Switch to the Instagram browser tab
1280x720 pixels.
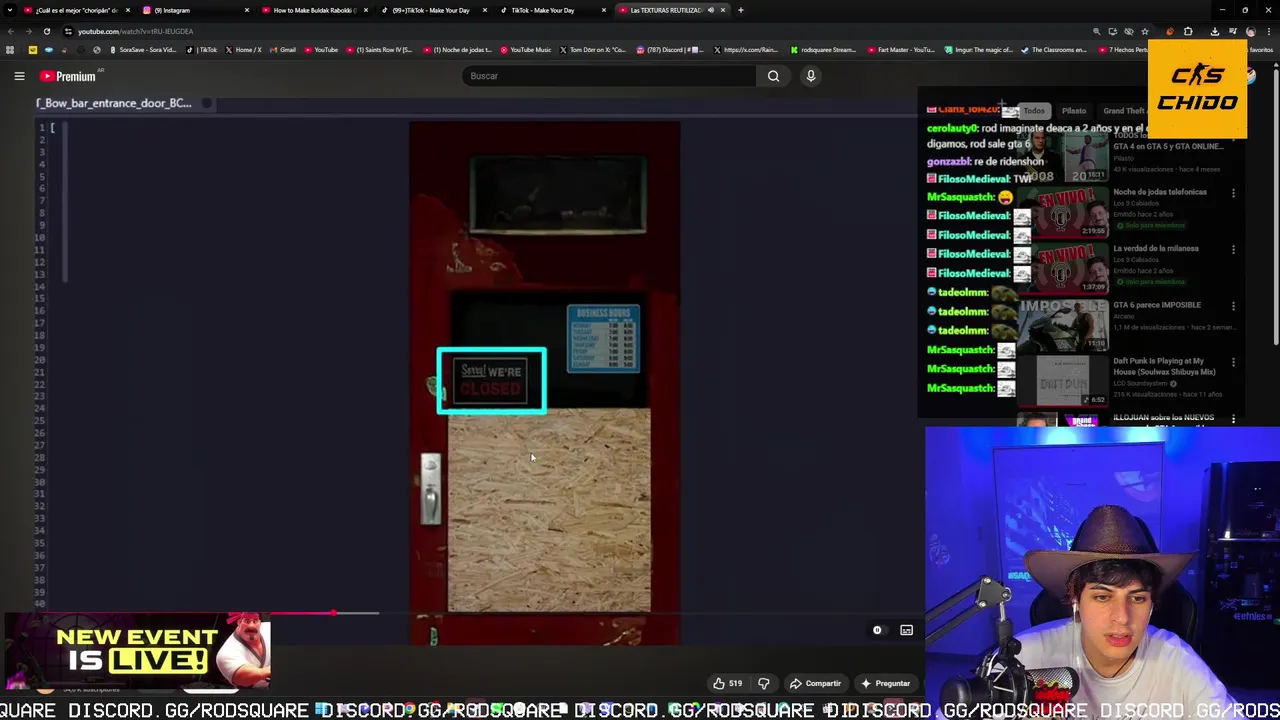[195, 10]
